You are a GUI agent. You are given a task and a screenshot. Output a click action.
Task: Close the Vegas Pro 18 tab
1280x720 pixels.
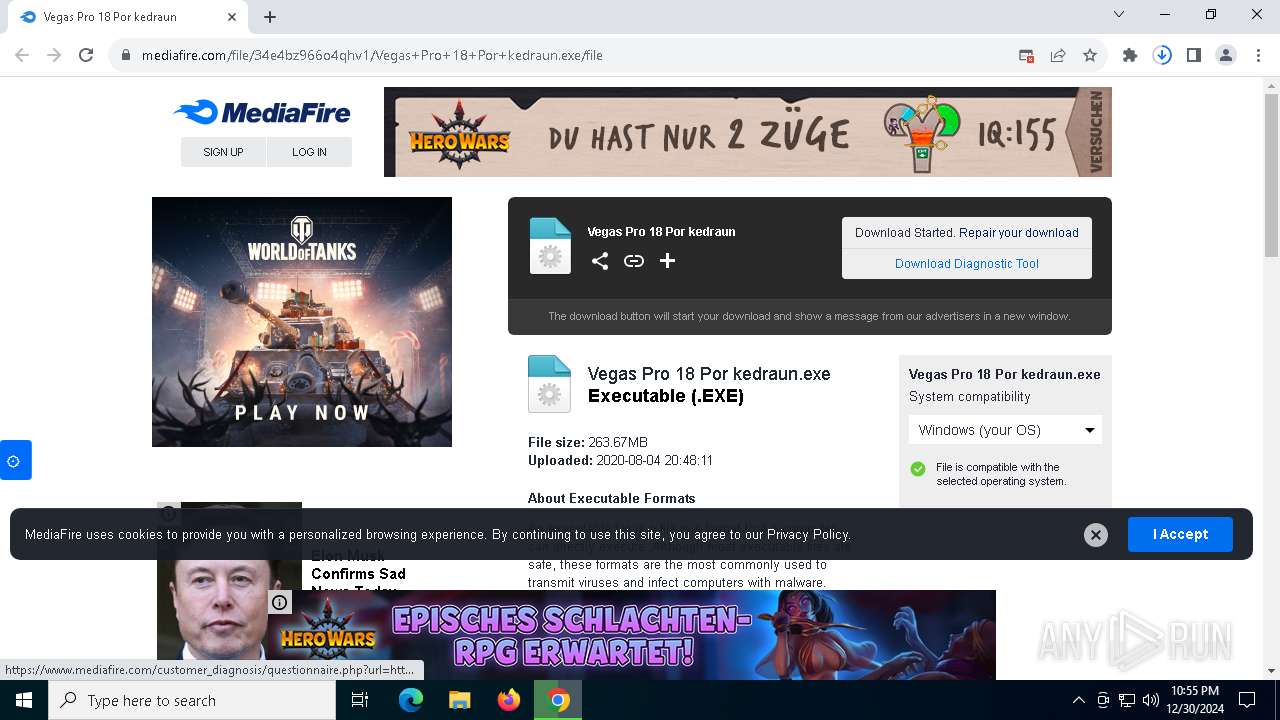(x=232, y=17)
